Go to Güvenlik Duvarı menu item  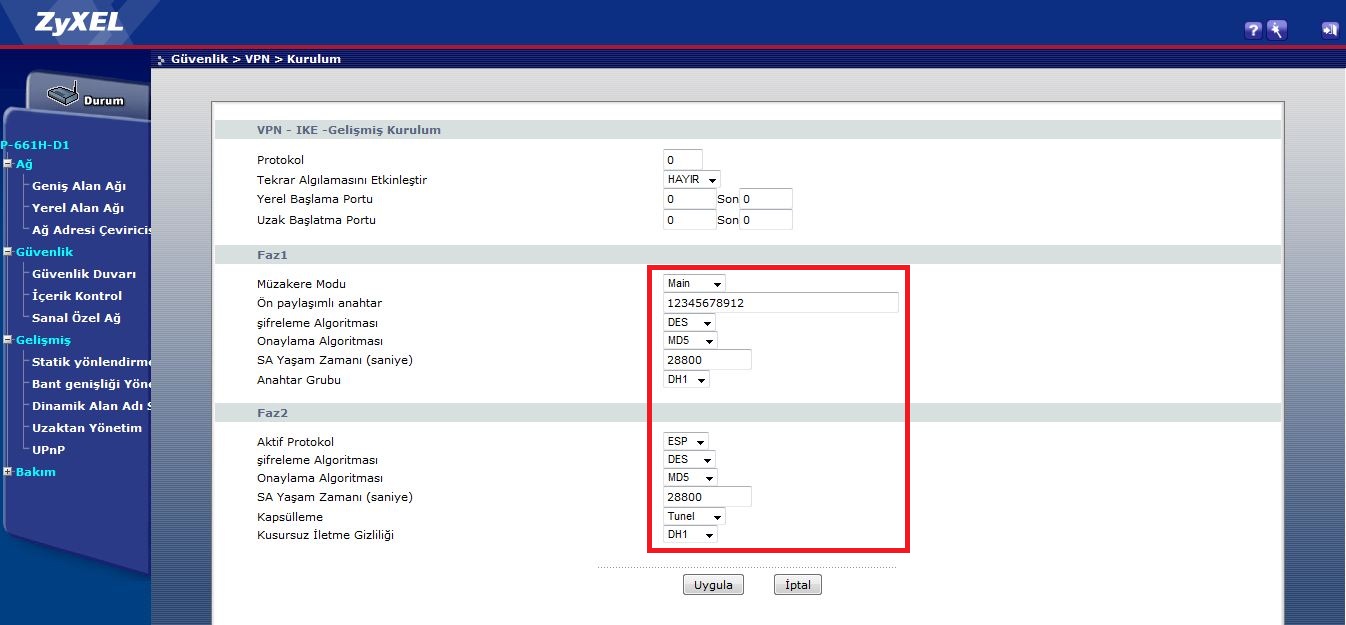pyautogui.click(x=84, y=274)
